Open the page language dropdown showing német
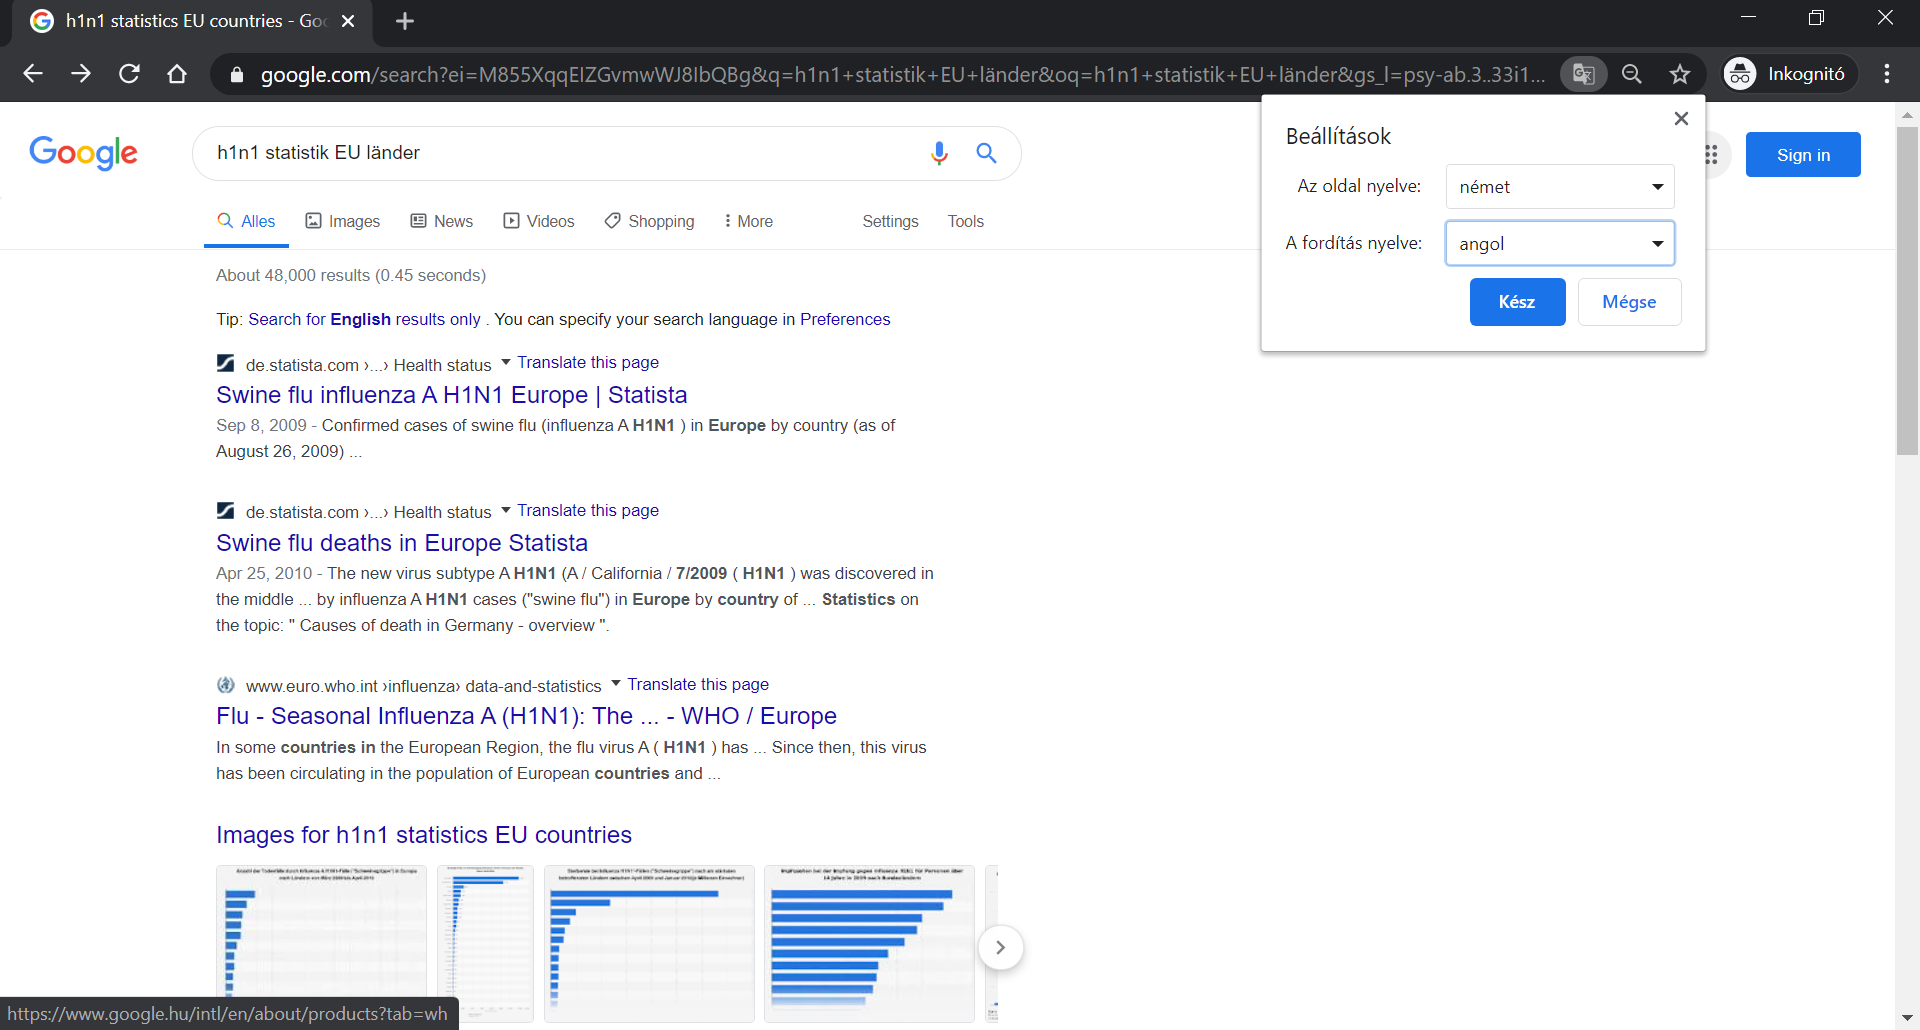Image resolution: width=1920 pixels, height=1030 pixels. pos(1560,187)
